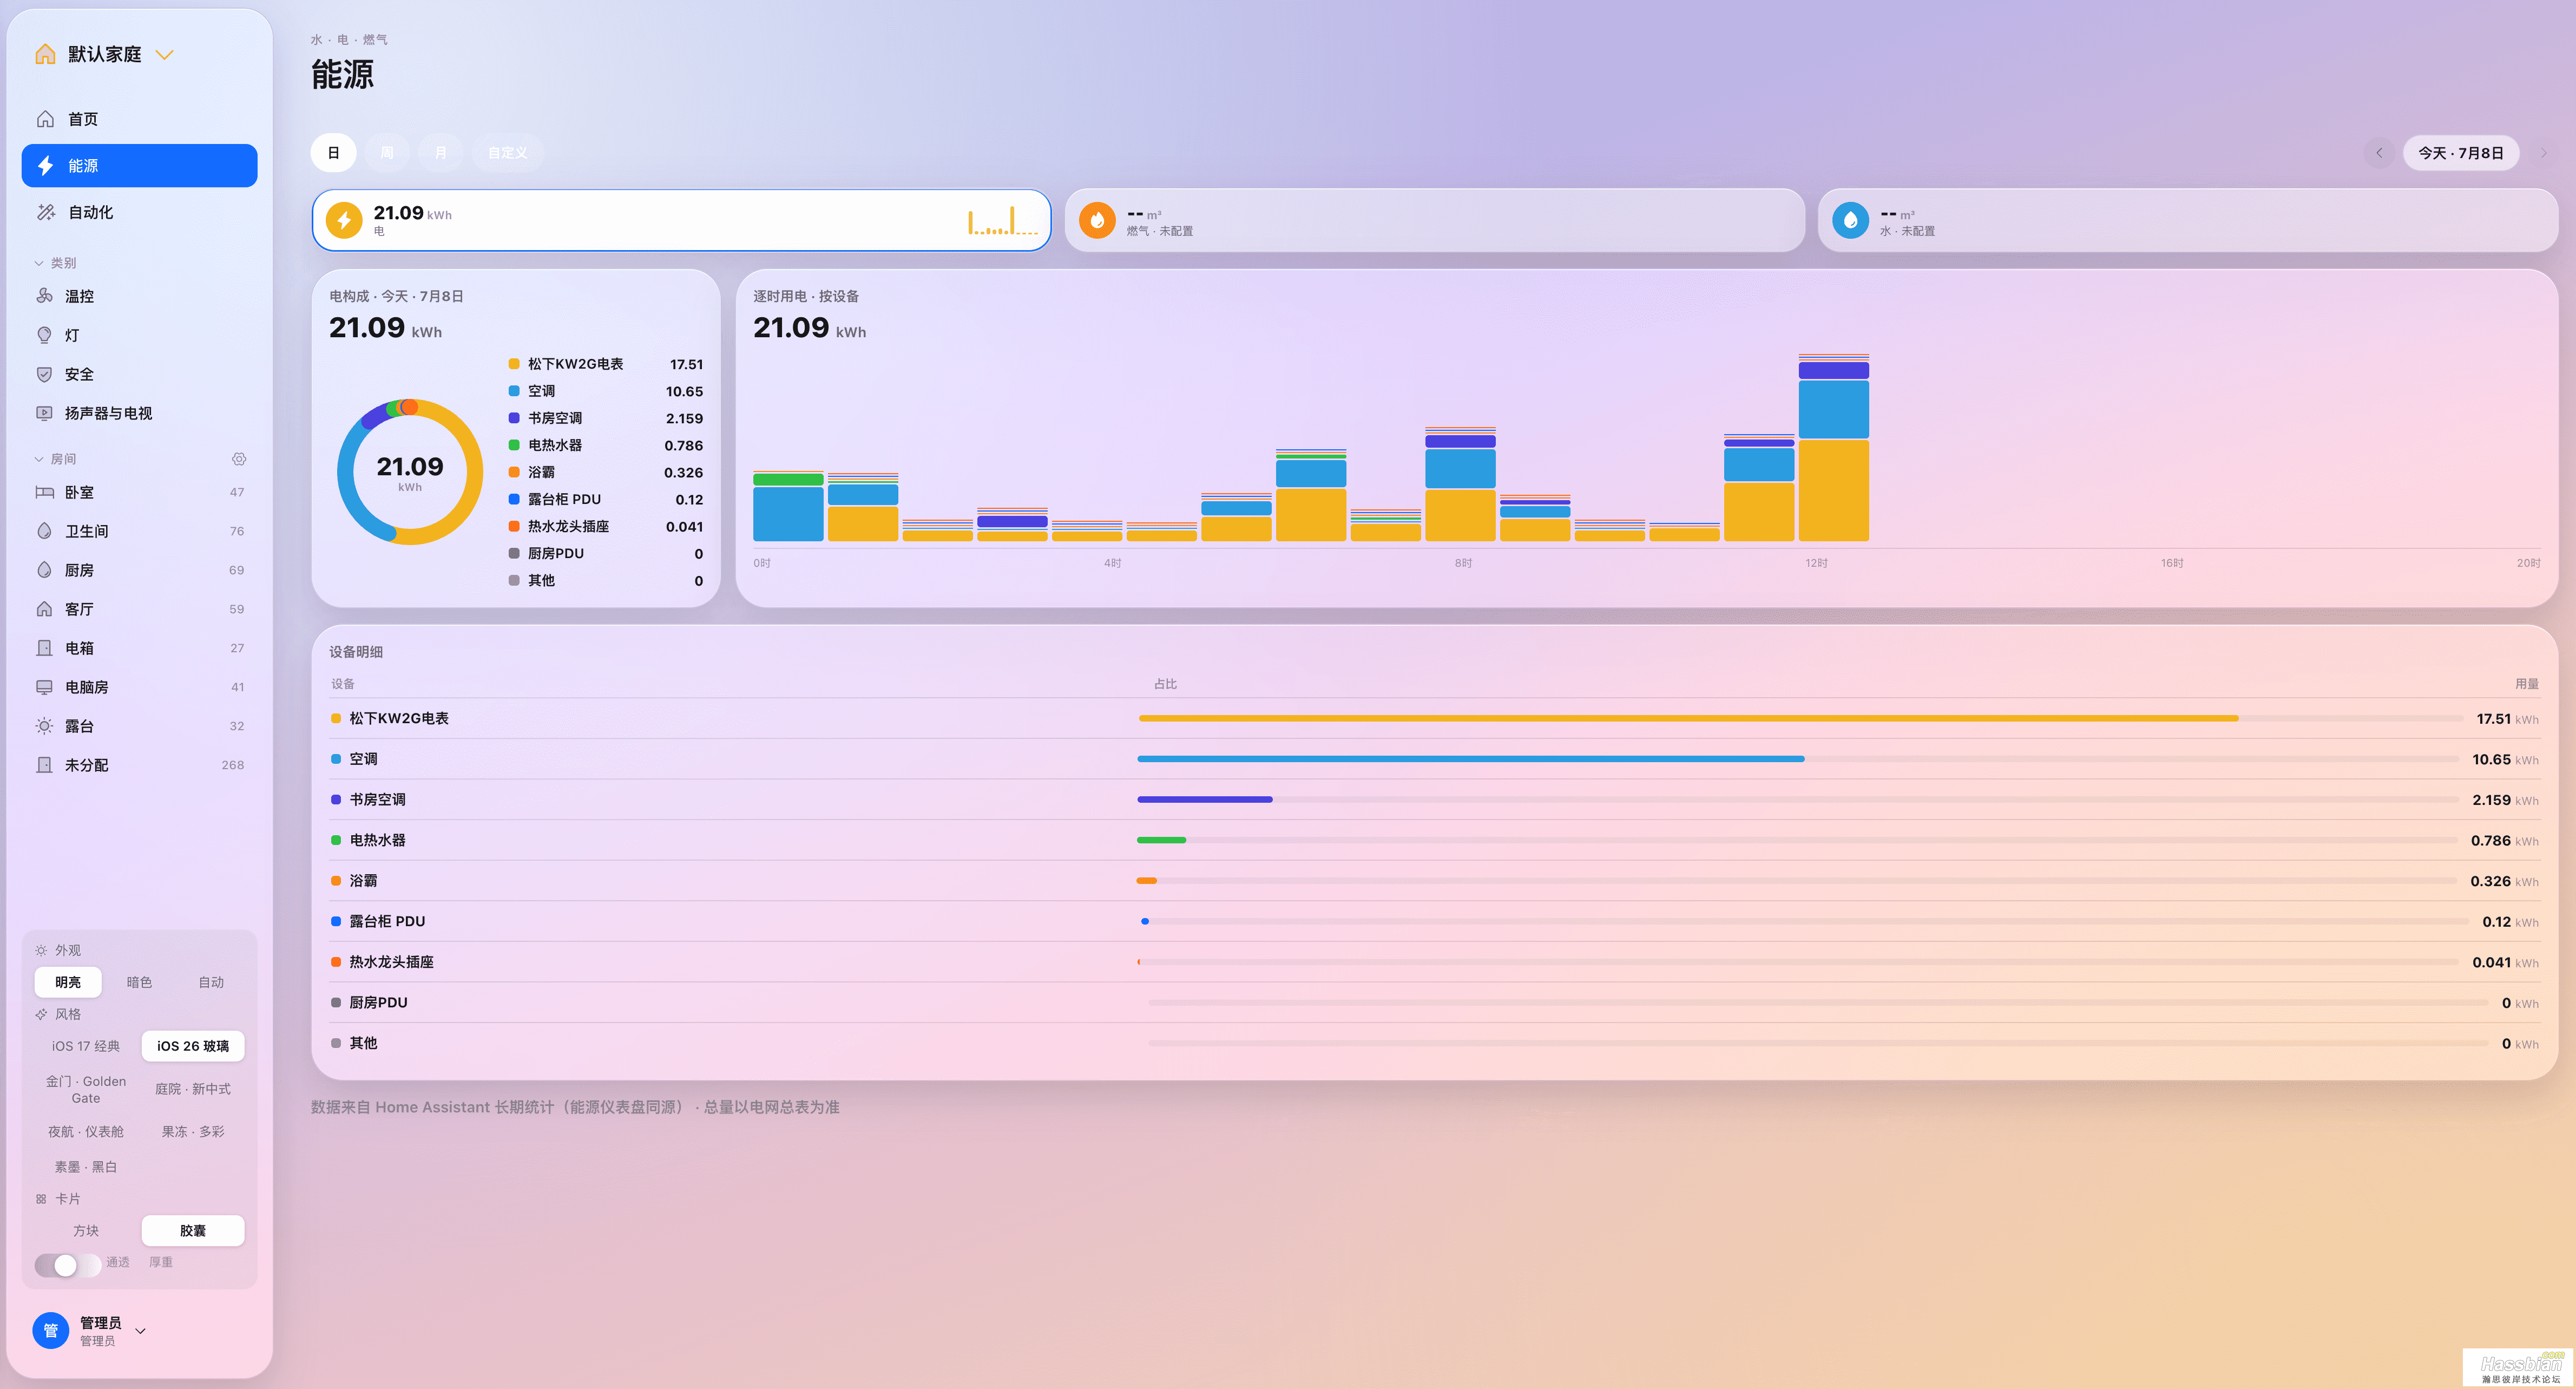This screenshot has height=1389, width=2576.
Task: Expand the 管理员 user menu chevron
Action: tap(140, 1331)
